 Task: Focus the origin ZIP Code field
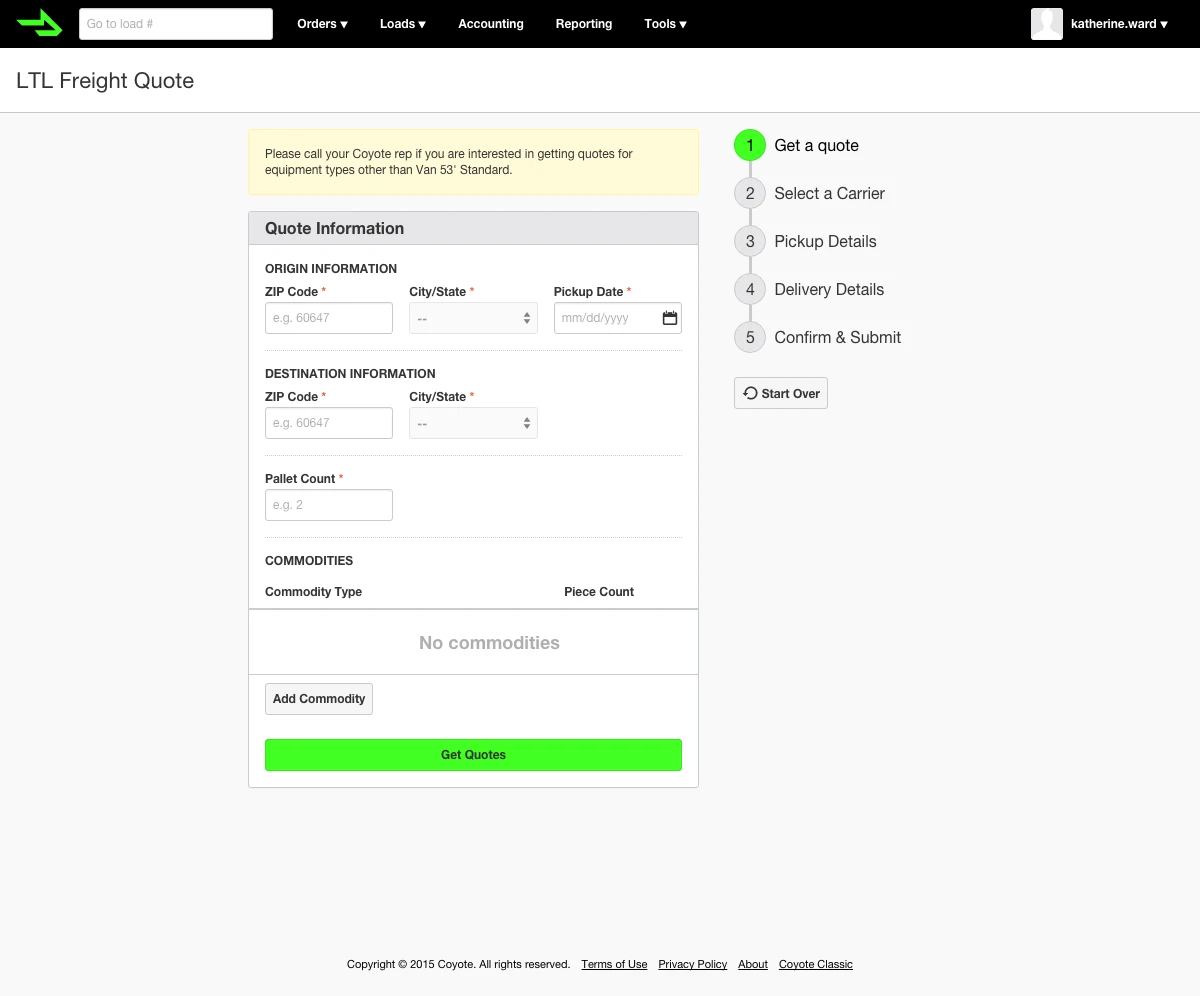tap(329, 318)
